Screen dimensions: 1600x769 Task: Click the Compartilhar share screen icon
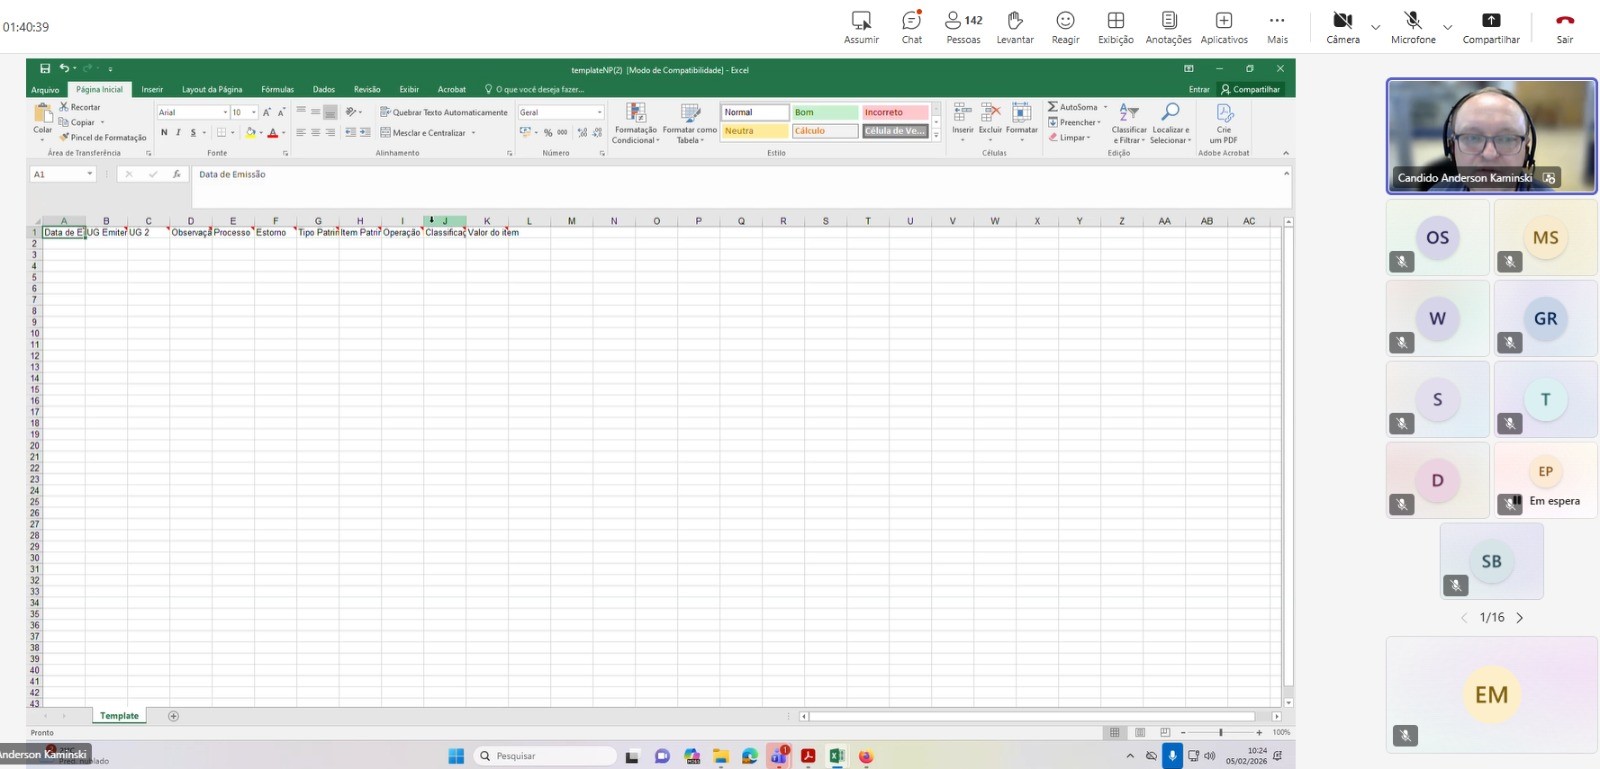(1490, 21)
